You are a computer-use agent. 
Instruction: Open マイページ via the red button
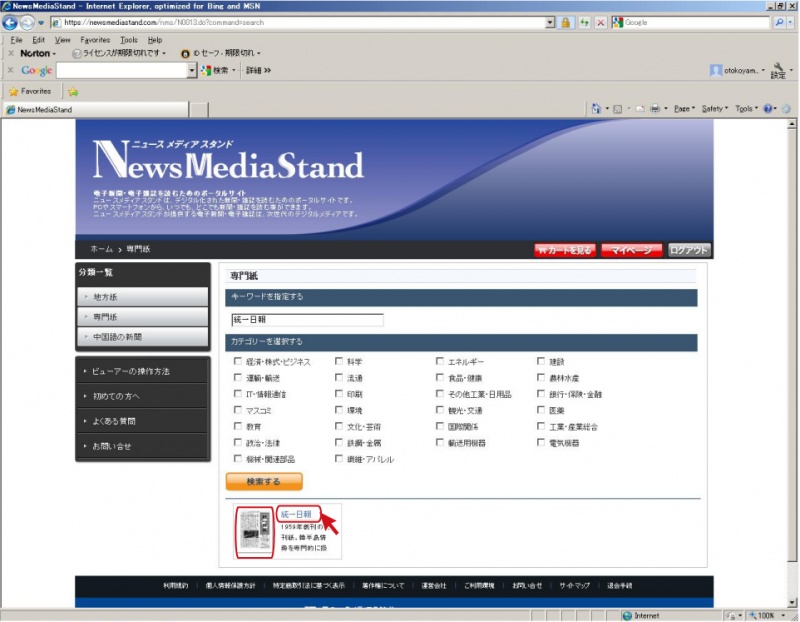pyautogui.click(x=632, y=250)
